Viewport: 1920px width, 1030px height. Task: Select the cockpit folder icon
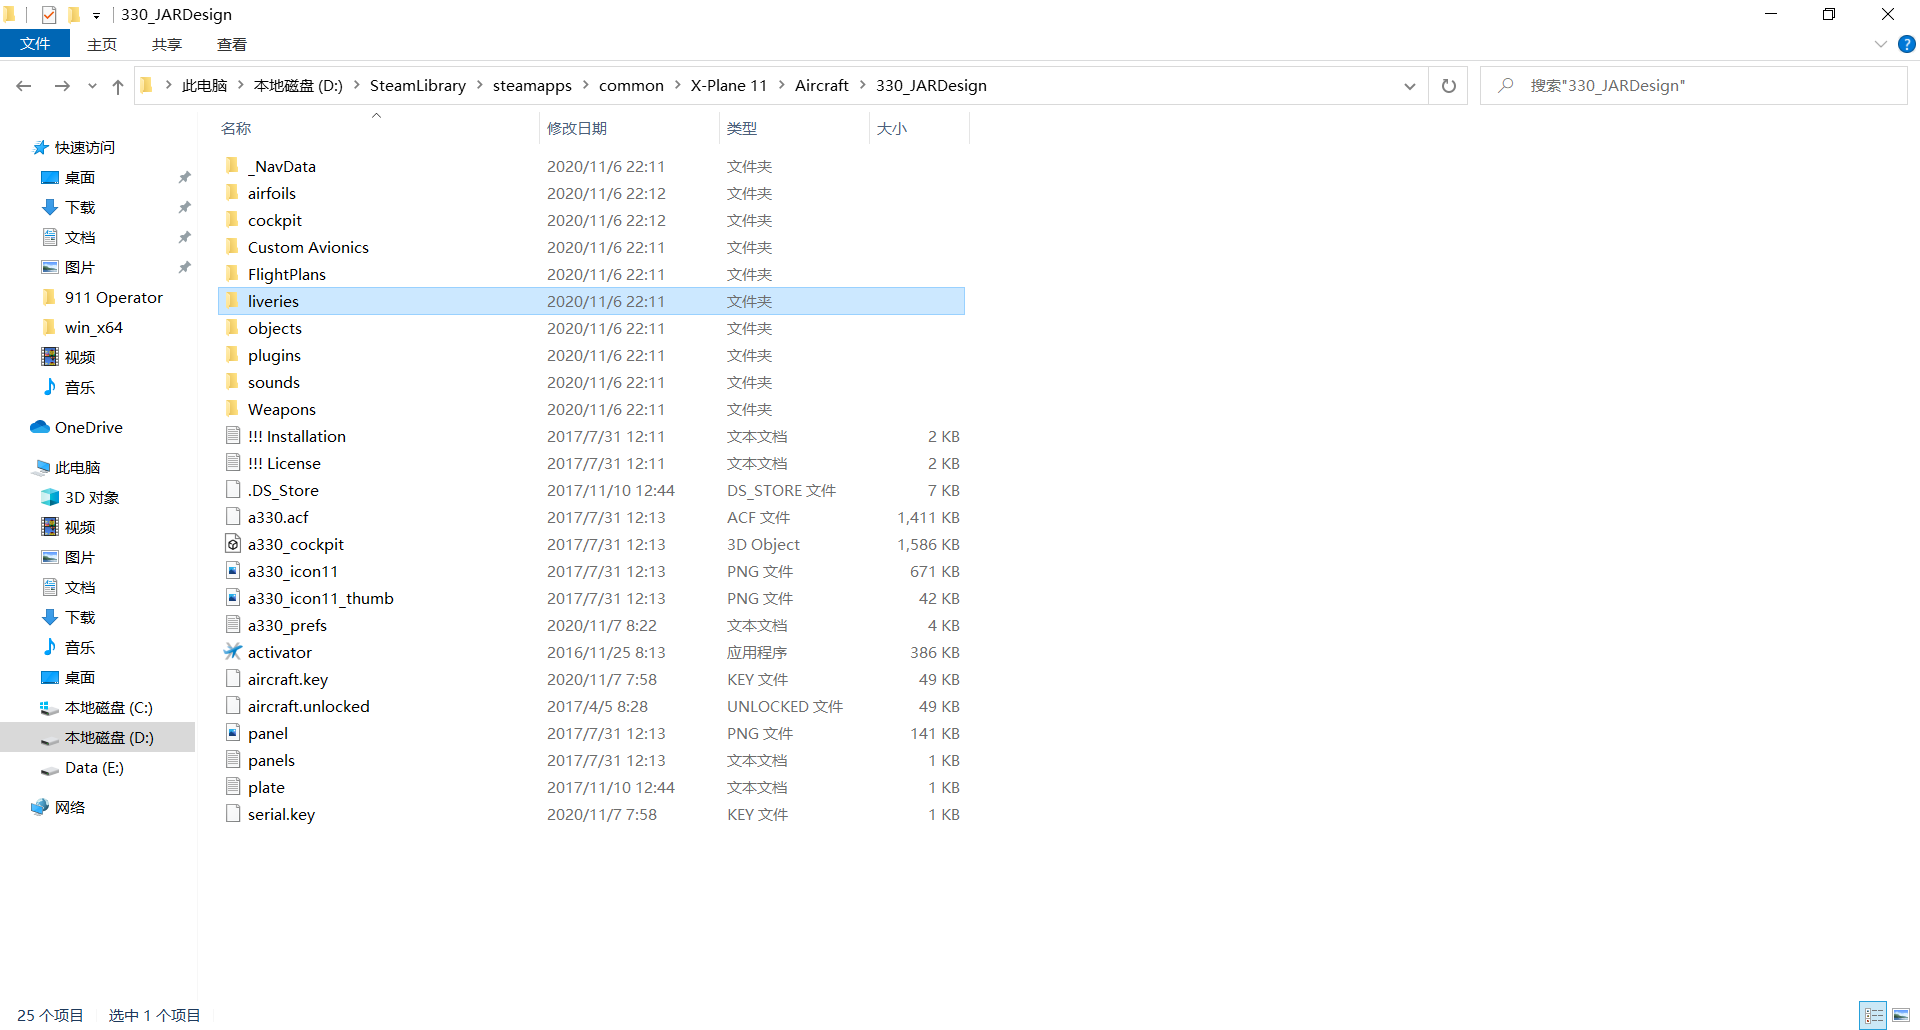[232, 220]
